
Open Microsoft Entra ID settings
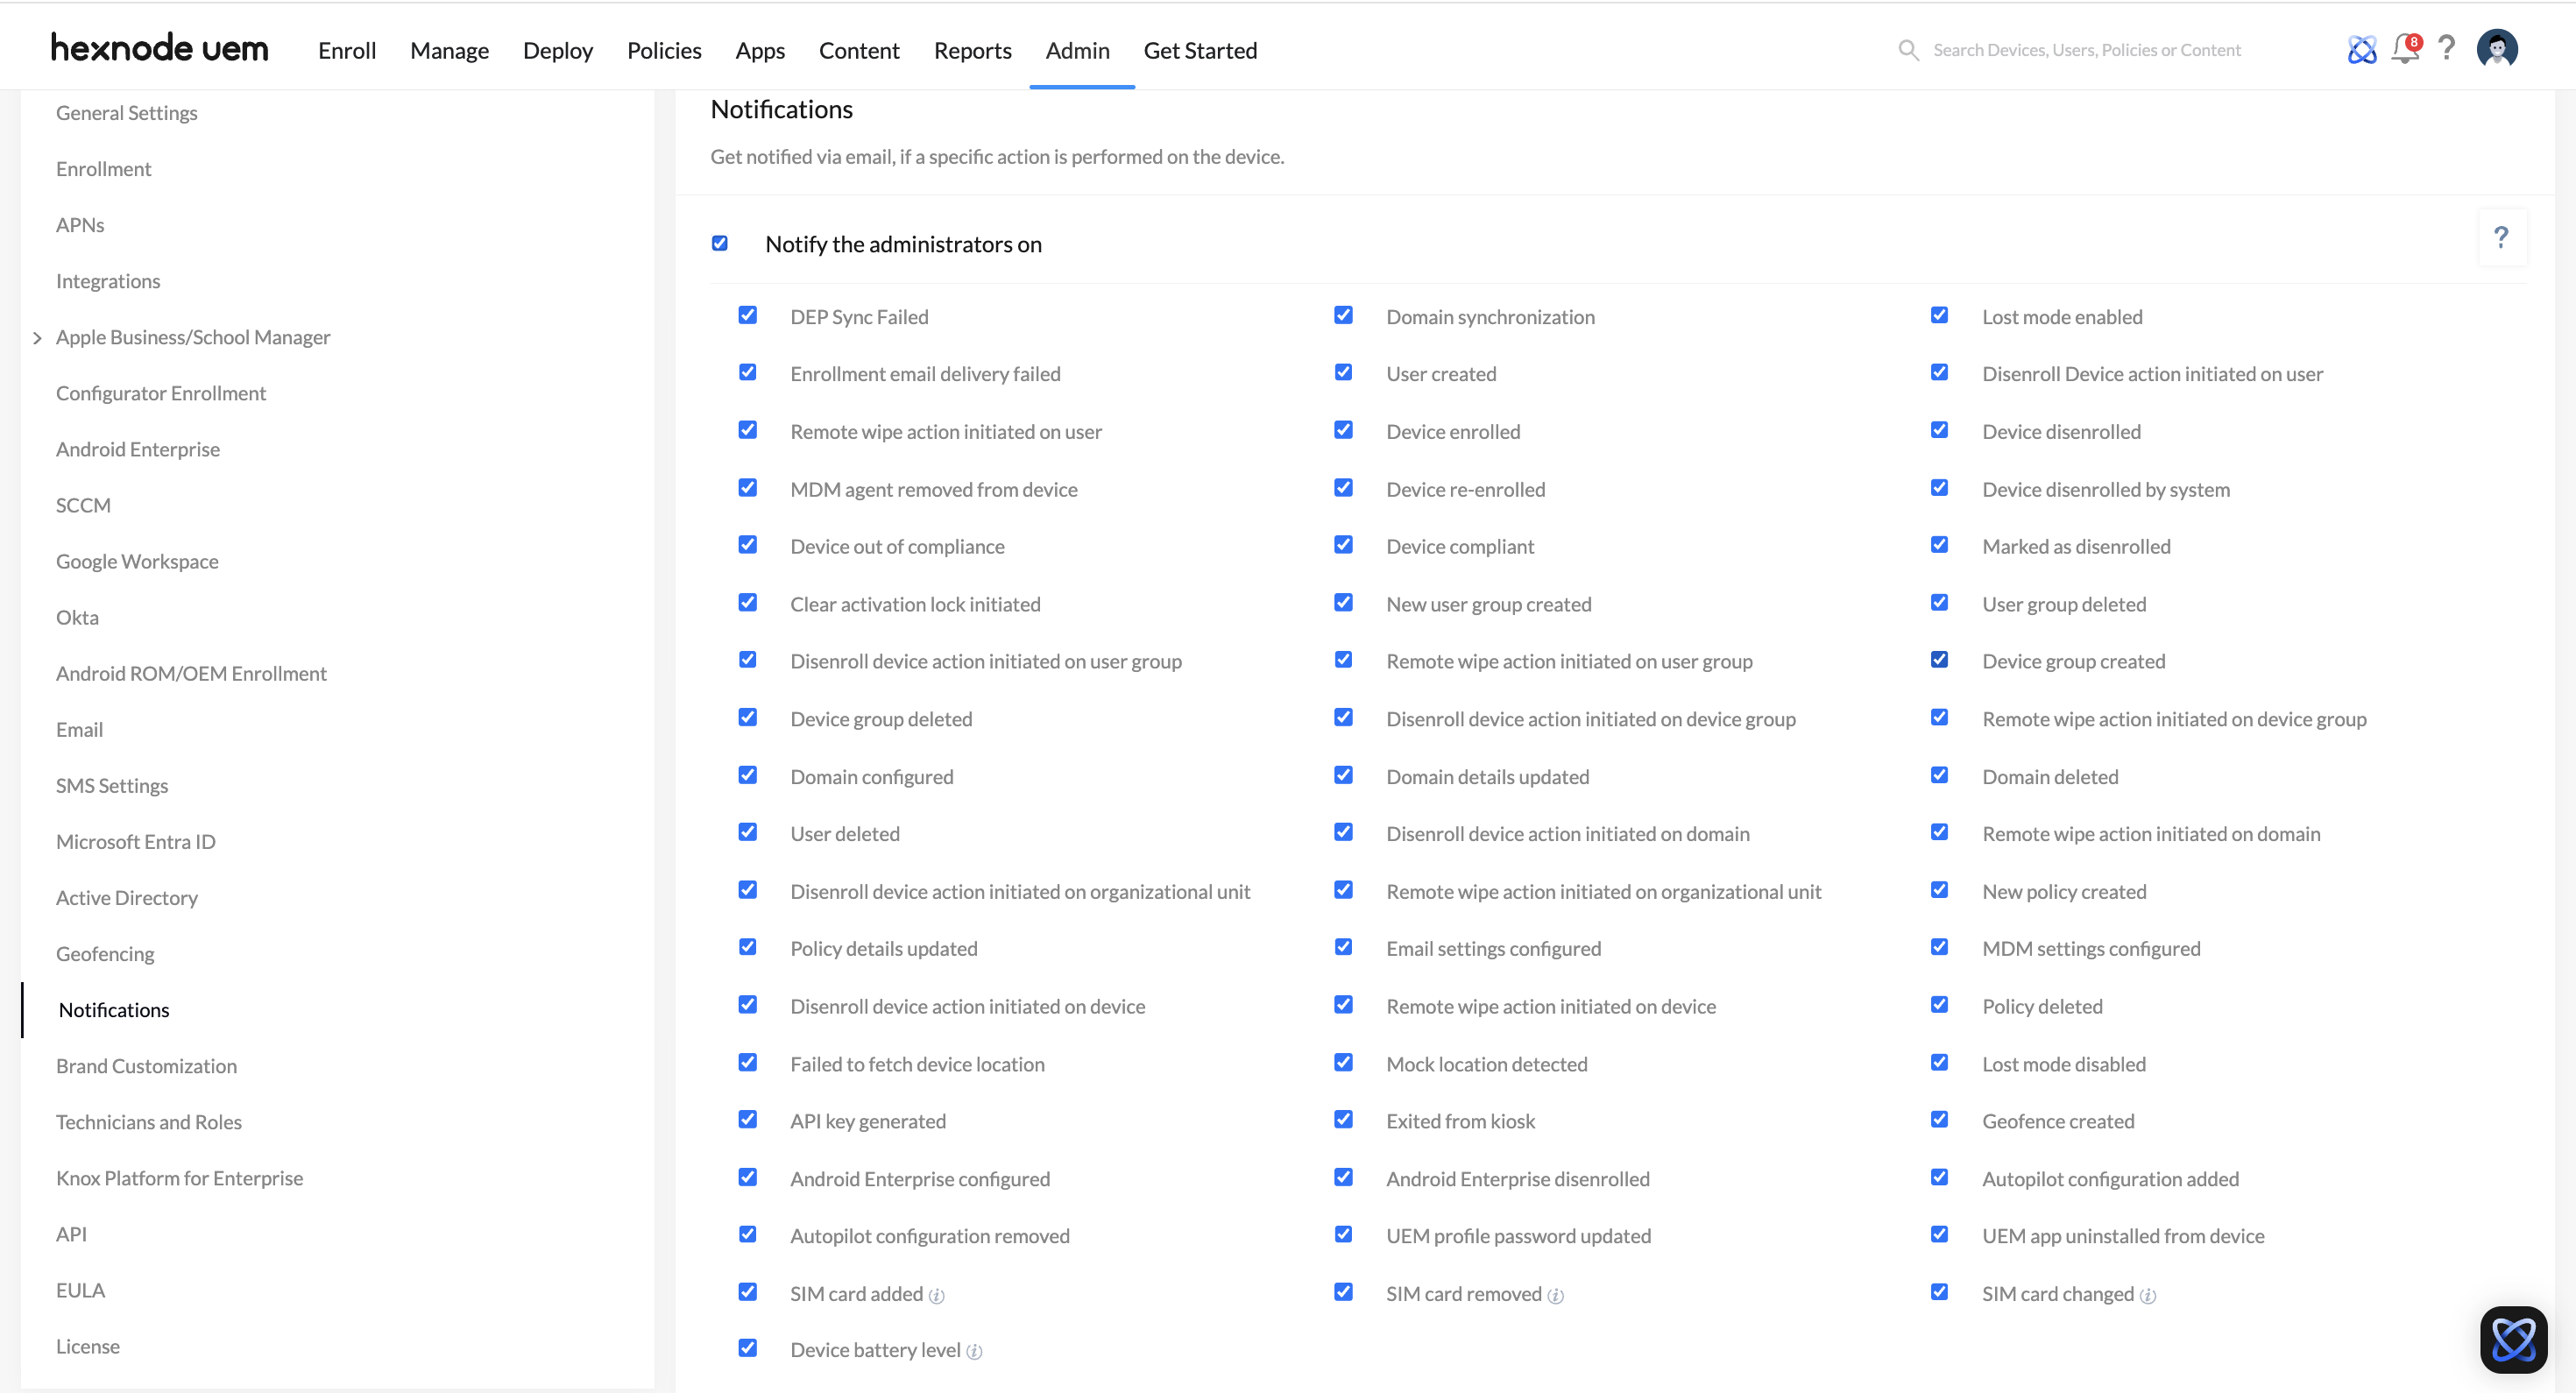(x=136, y=841)
